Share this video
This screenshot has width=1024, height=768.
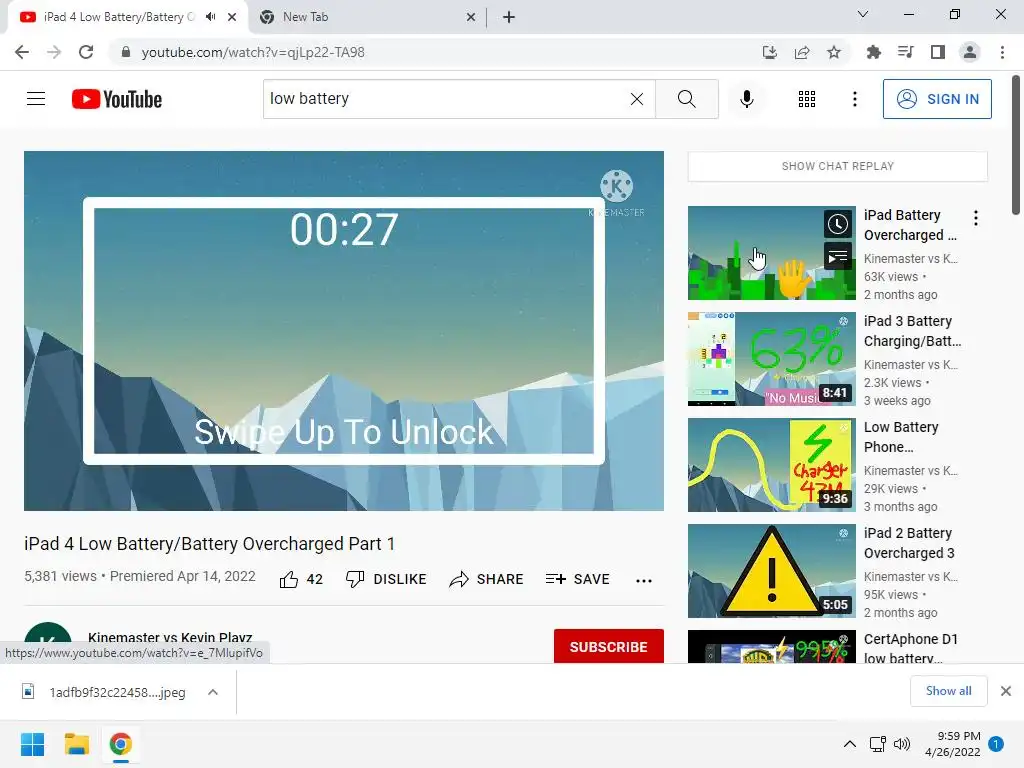pyautogui.click(x=487, y=579)
